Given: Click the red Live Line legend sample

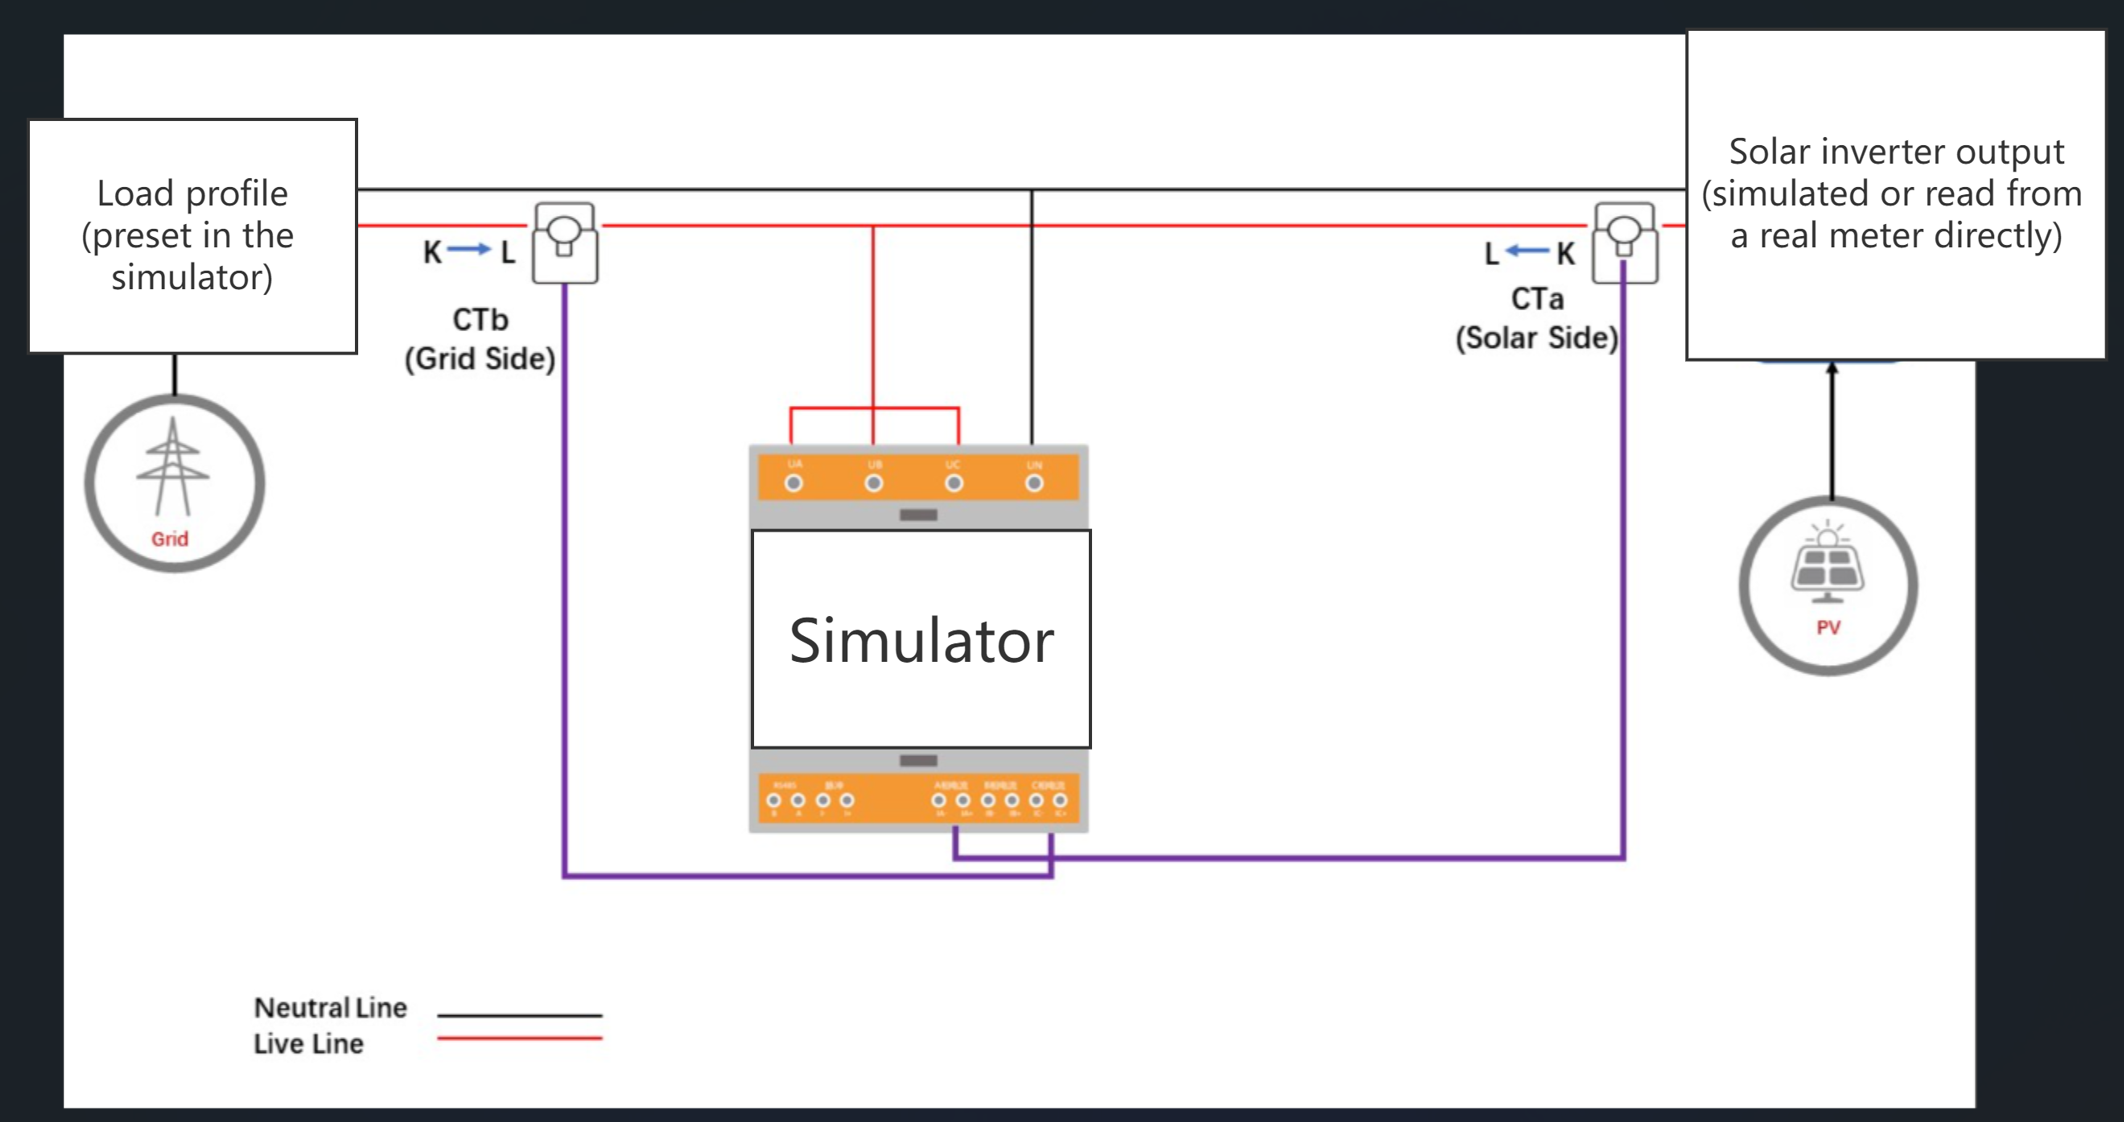Looking at the screenshot, I should point(519,1038).
